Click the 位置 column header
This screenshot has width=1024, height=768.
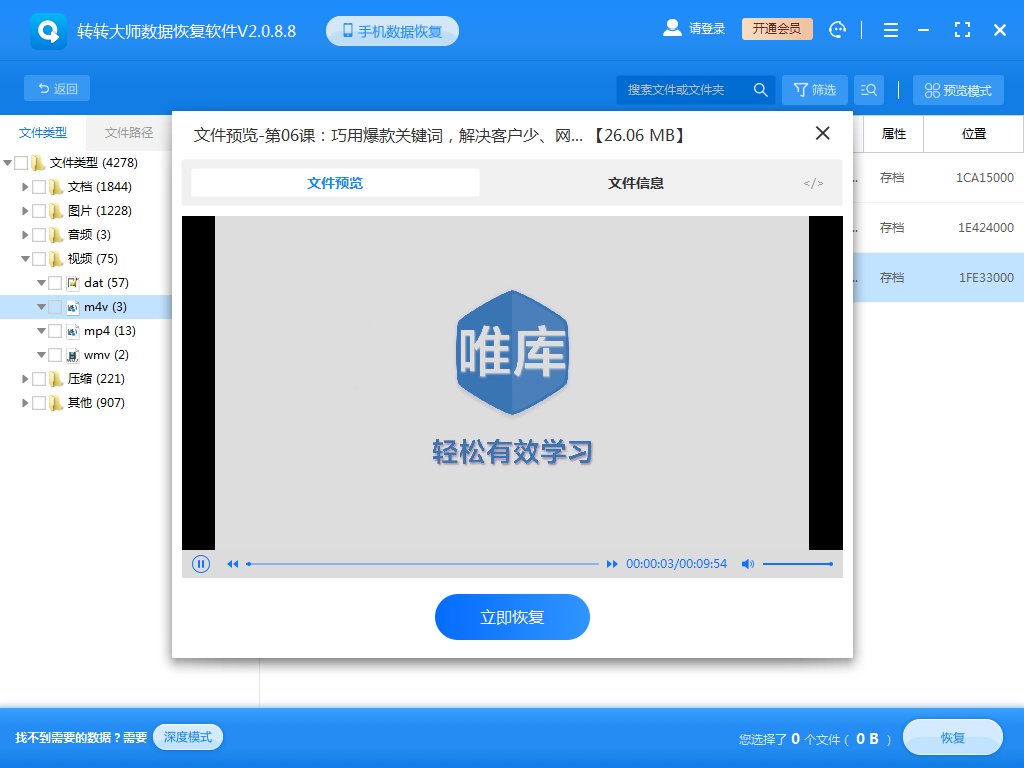click(x=974, y=134)
